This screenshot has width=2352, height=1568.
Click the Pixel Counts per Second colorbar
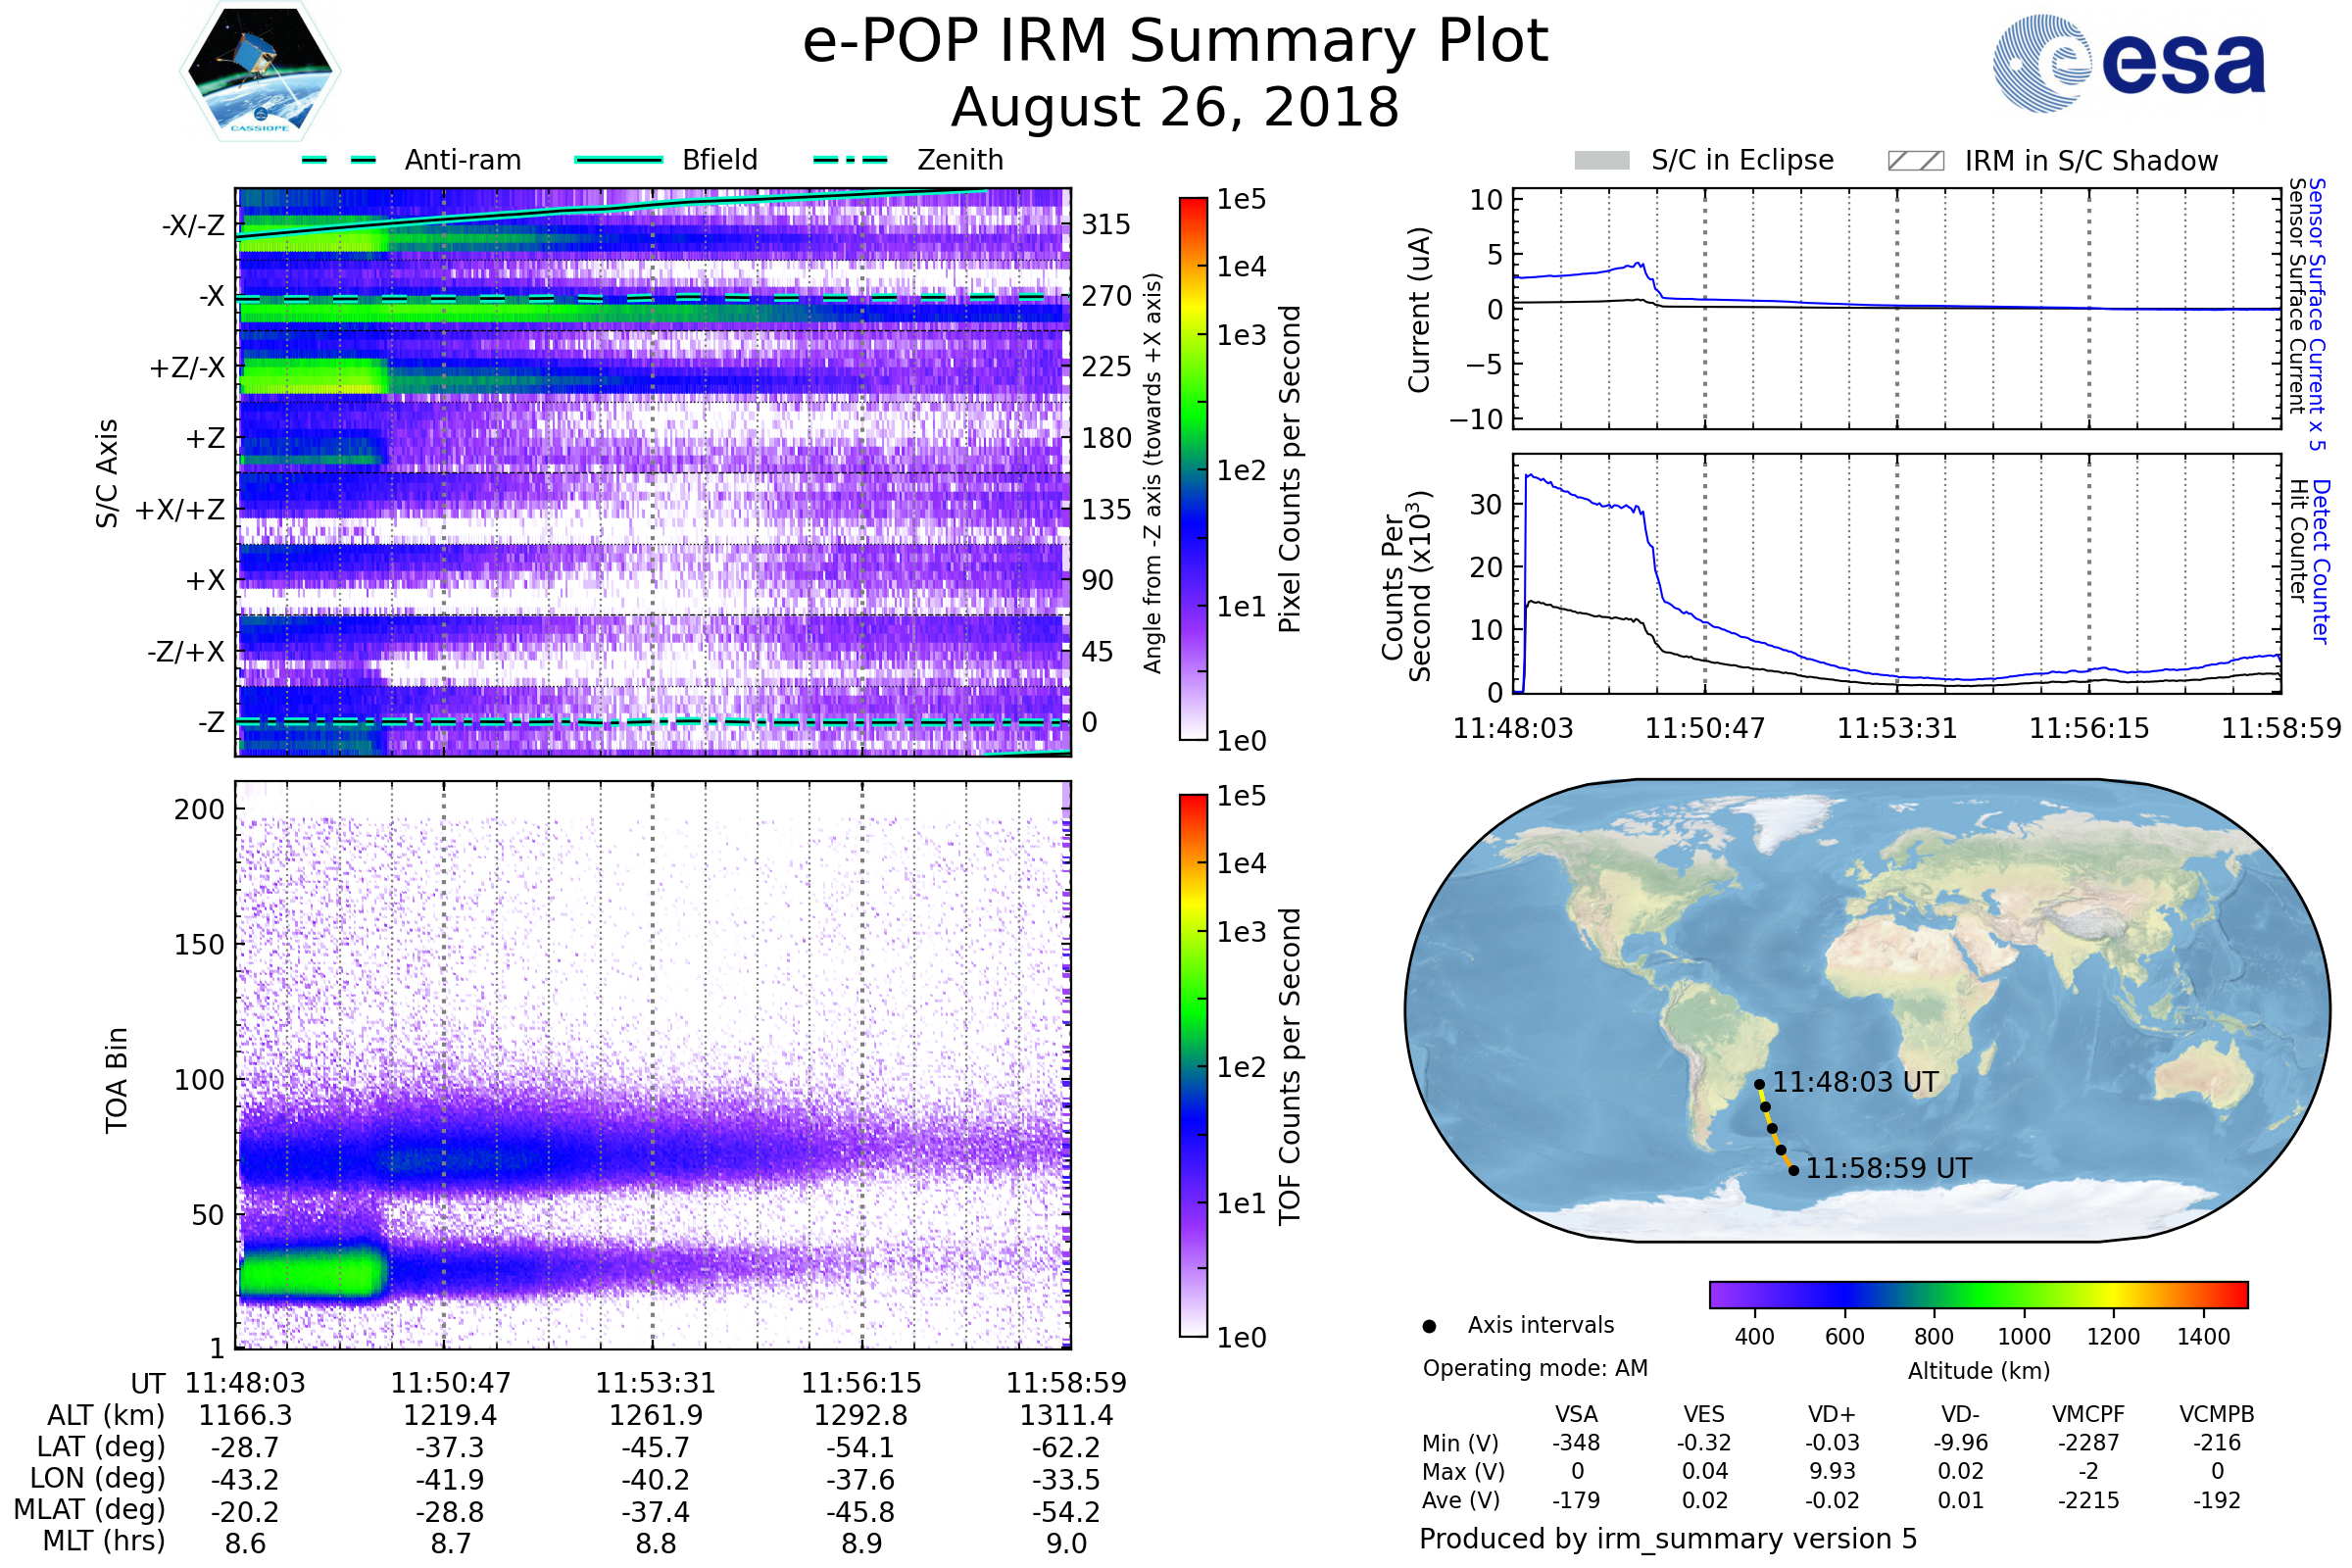[1193, 468]
